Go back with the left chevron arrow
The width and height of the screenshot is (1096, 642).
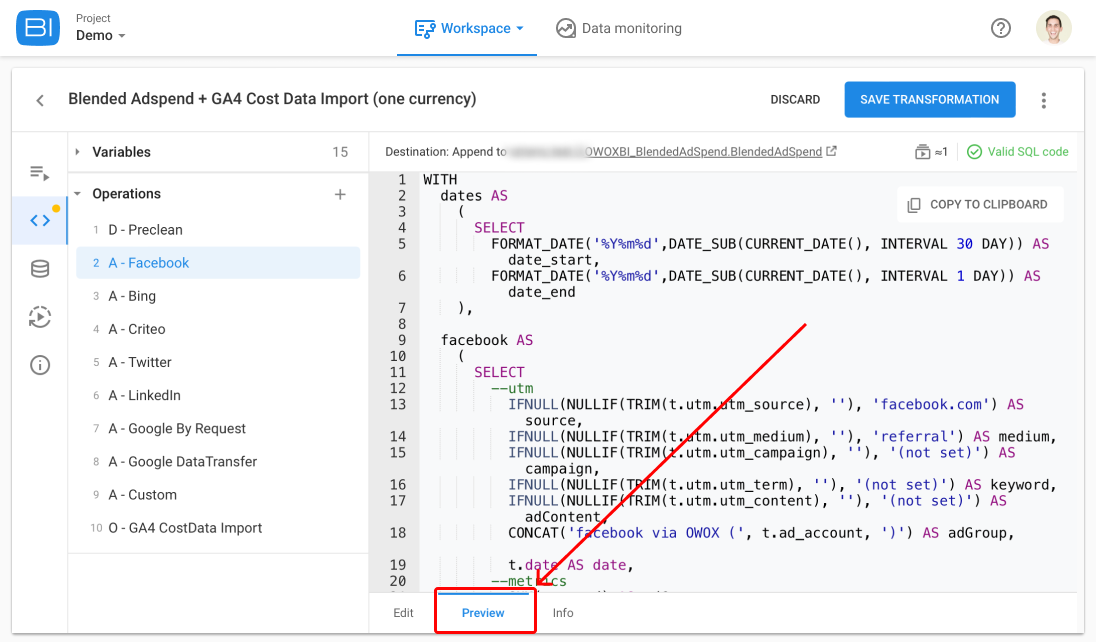point(40,101)
